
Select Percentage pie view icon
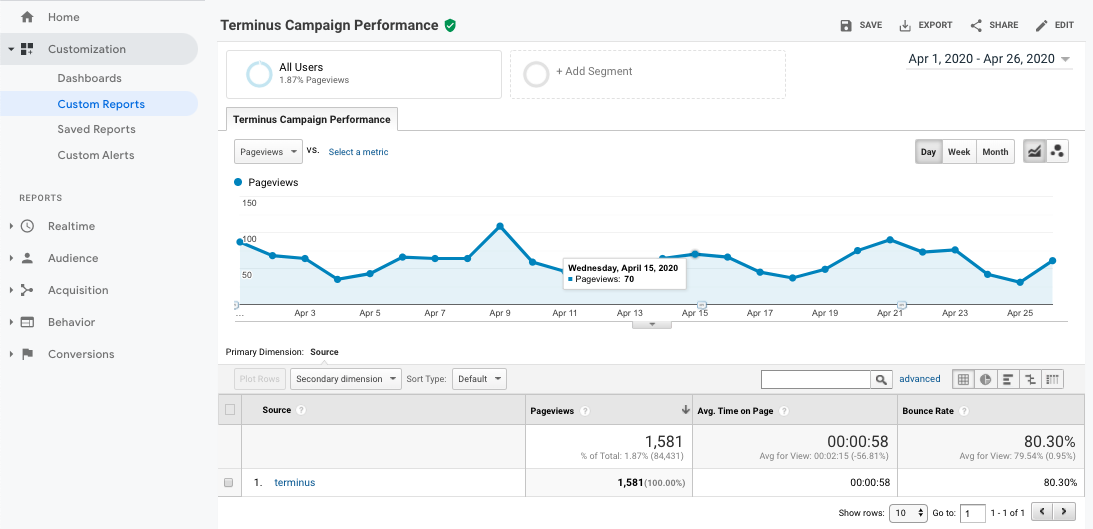986,379
